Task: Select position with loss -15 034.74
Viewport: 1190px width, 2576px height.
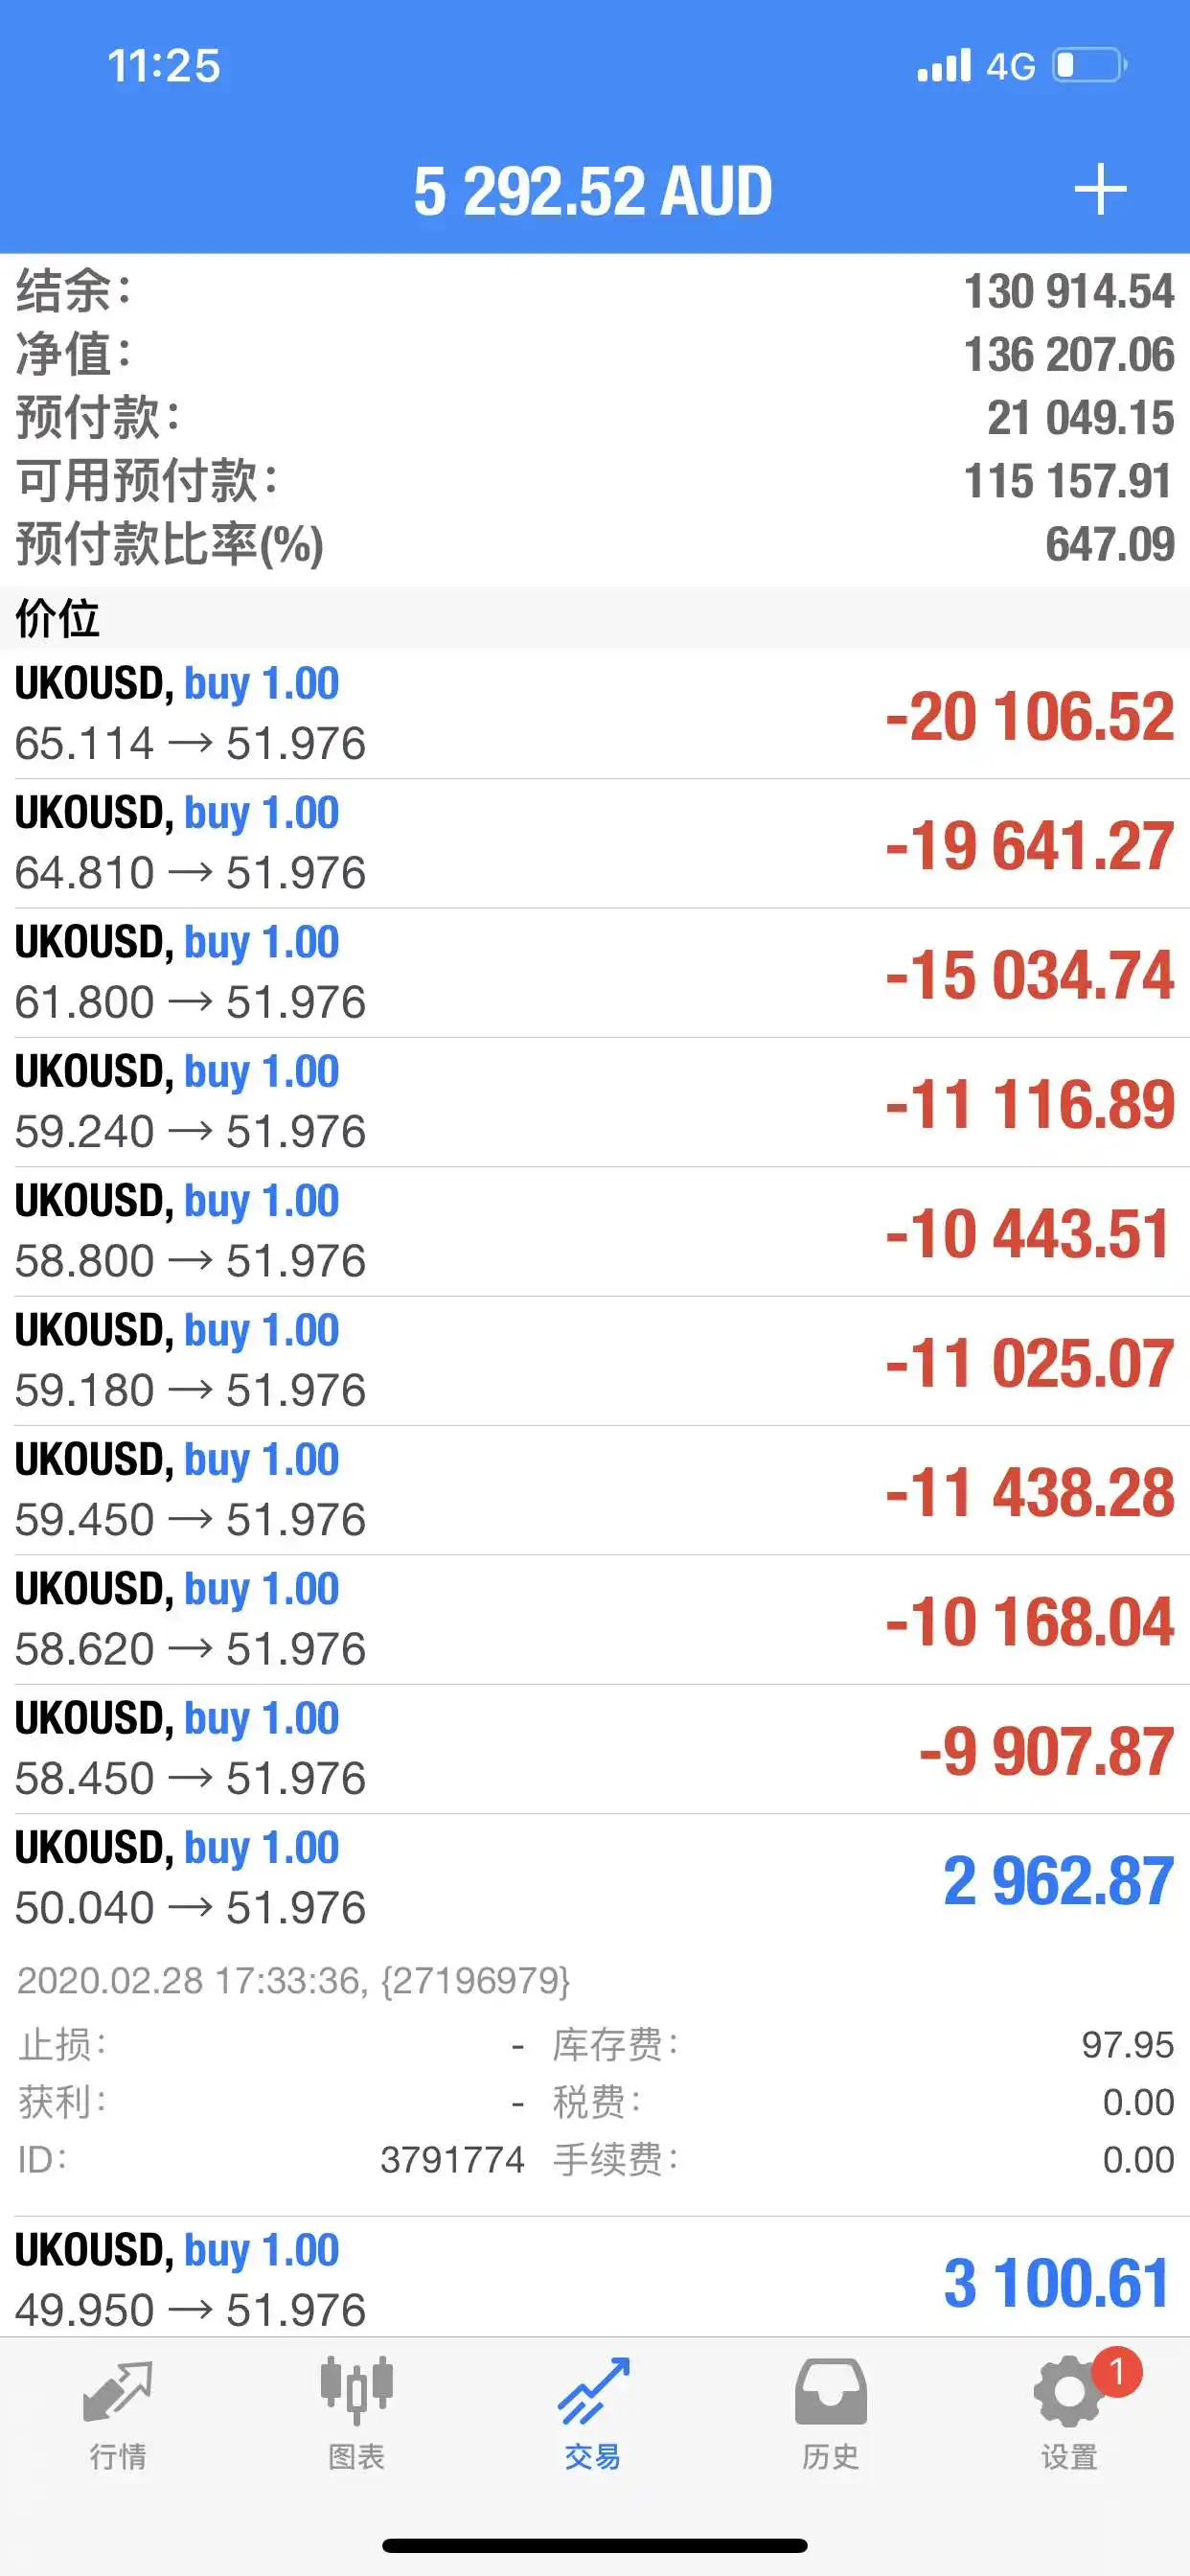Action: click(595, 973)
